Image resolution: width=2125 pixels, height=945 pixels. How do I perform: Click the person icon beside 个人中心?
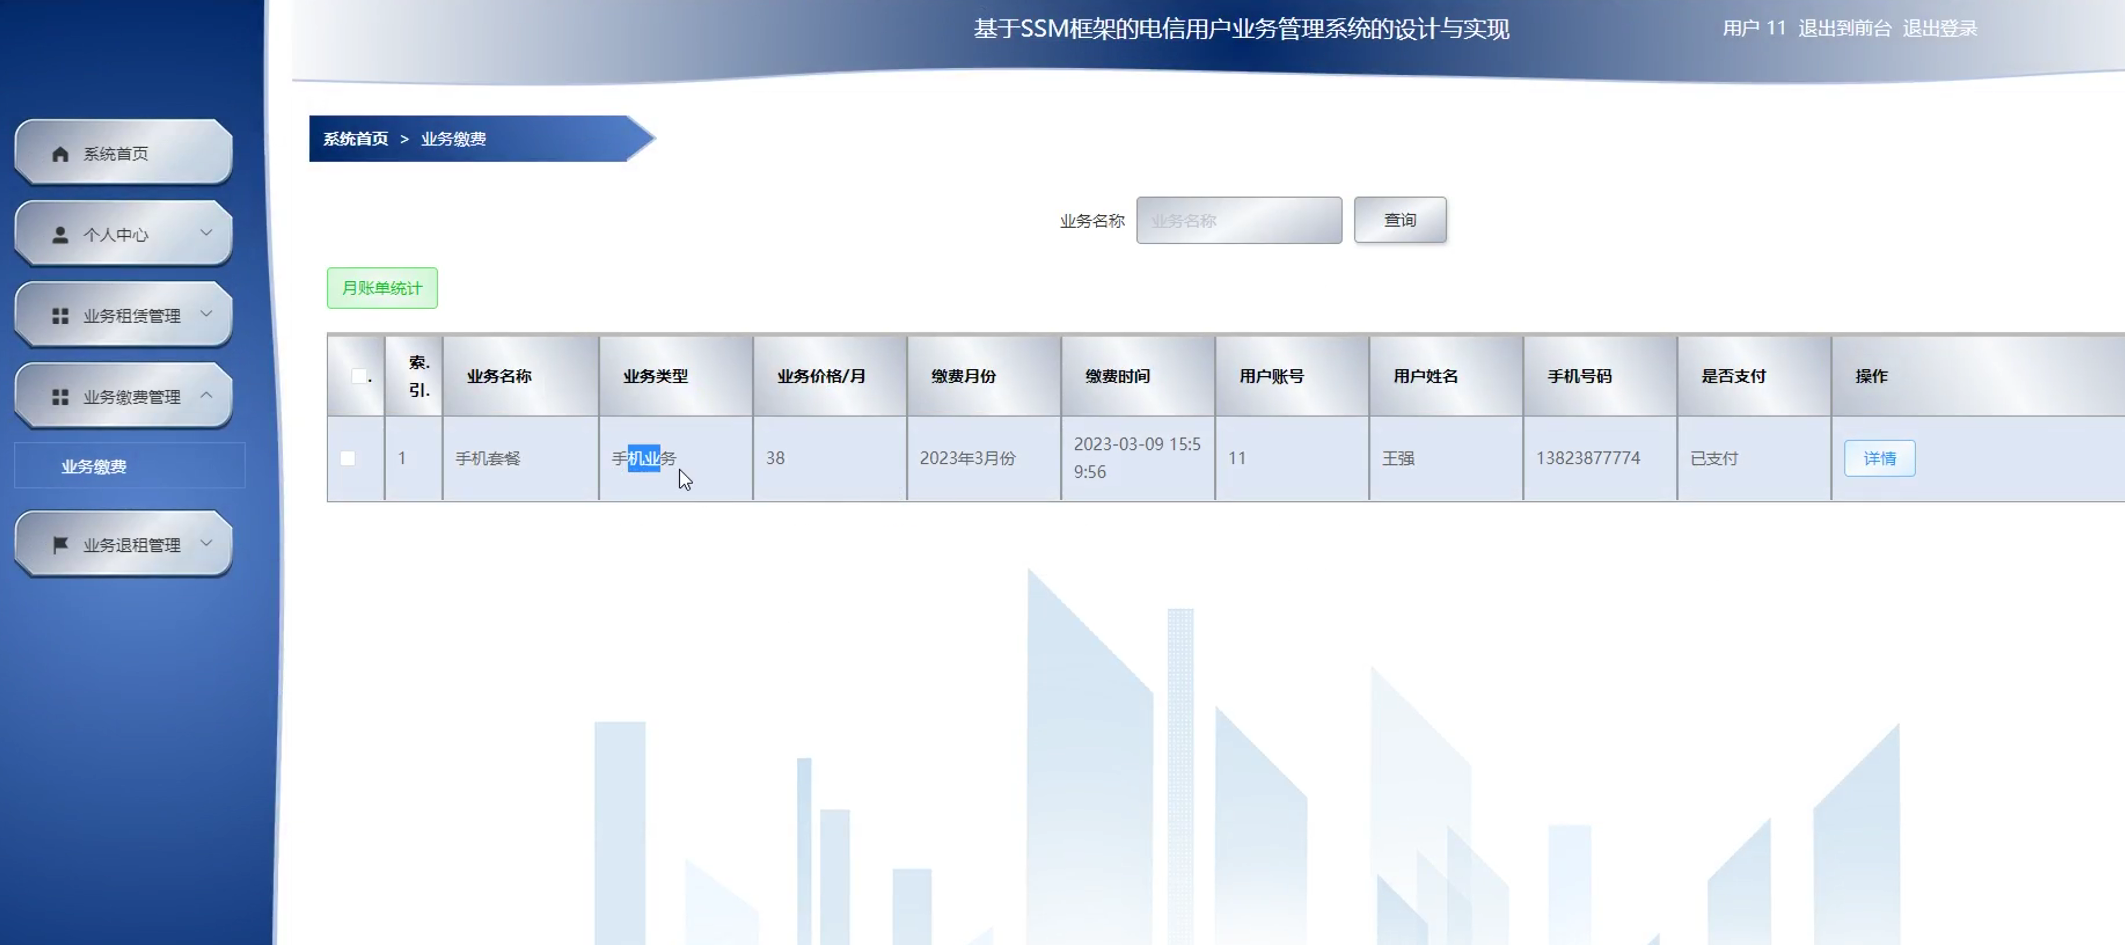pyautogui.click(x=60, y=235)
